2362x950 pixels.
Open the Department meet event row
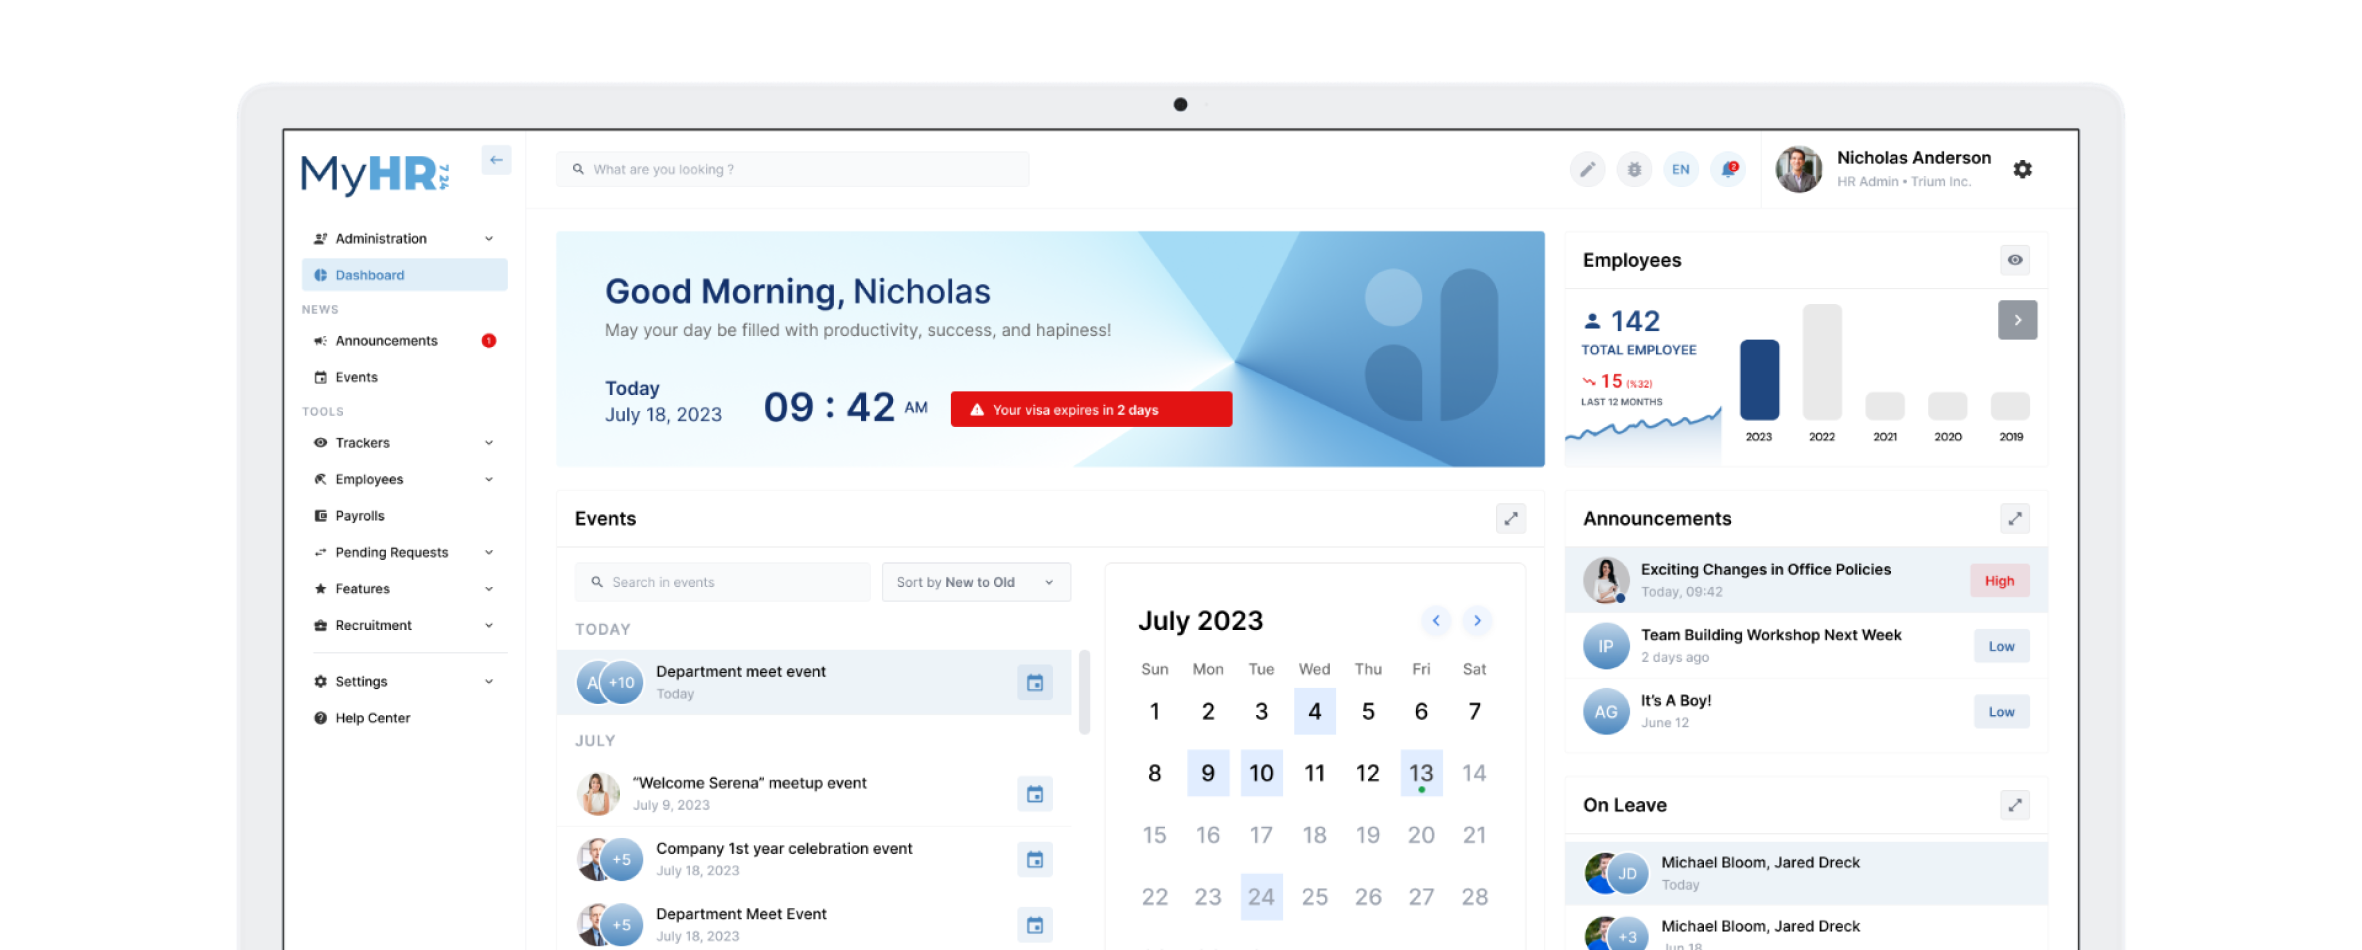coord(814,682)
